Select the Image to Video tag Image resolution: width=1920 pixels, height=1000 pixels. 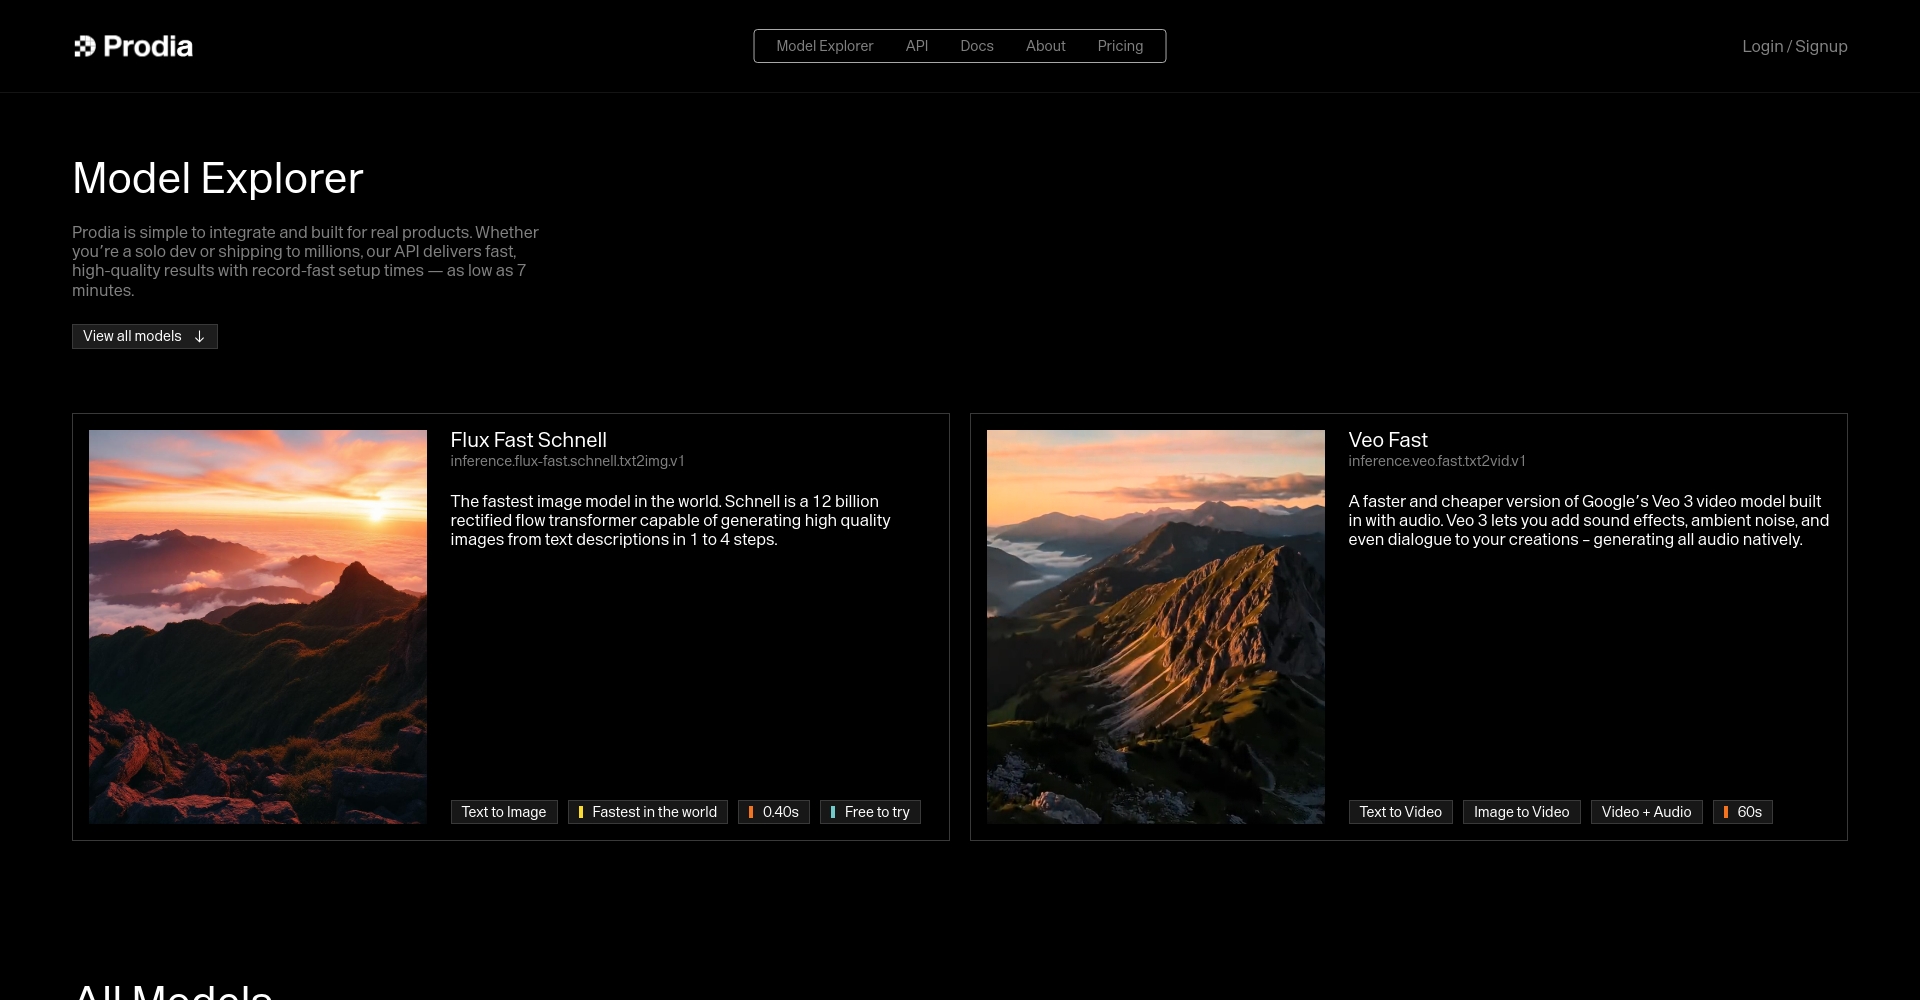point(1522,812)
